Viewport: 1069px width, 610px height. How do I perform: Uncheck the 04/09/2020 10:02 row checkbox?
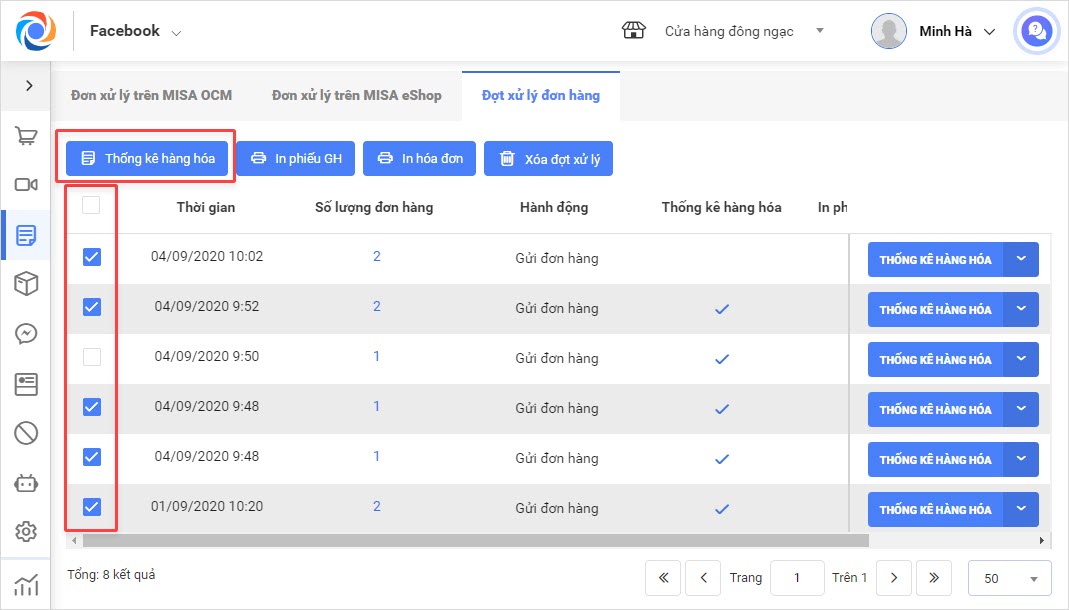(x=91, y=257)
